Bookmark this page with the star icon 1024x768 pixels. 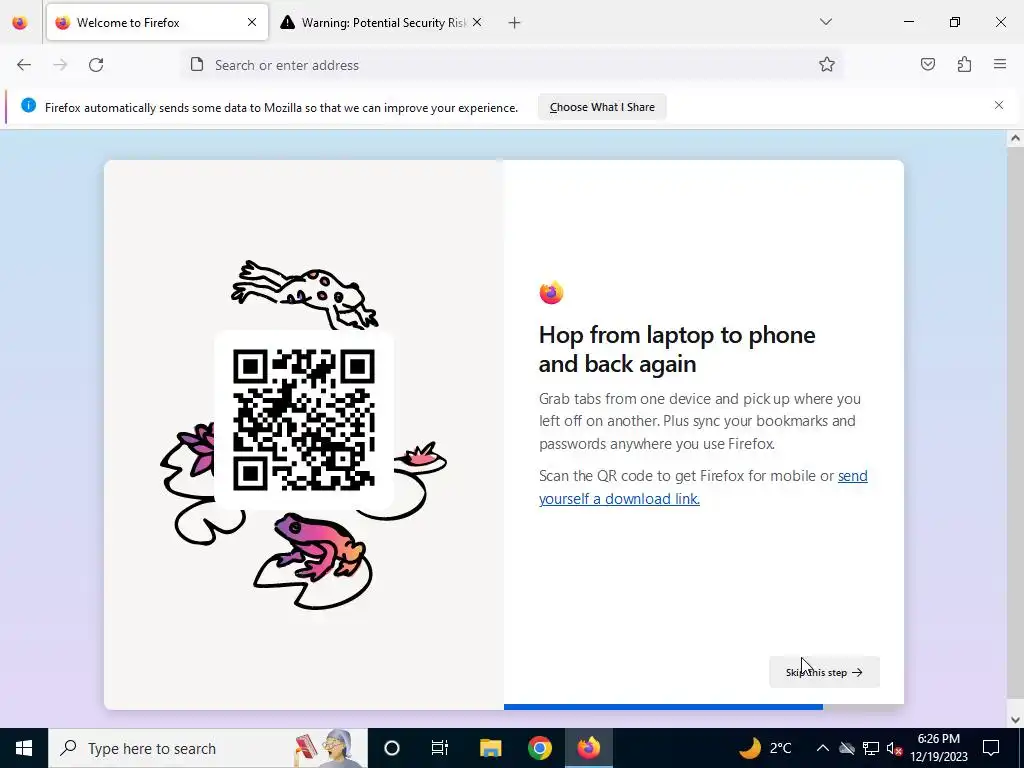tap(827, 64)
